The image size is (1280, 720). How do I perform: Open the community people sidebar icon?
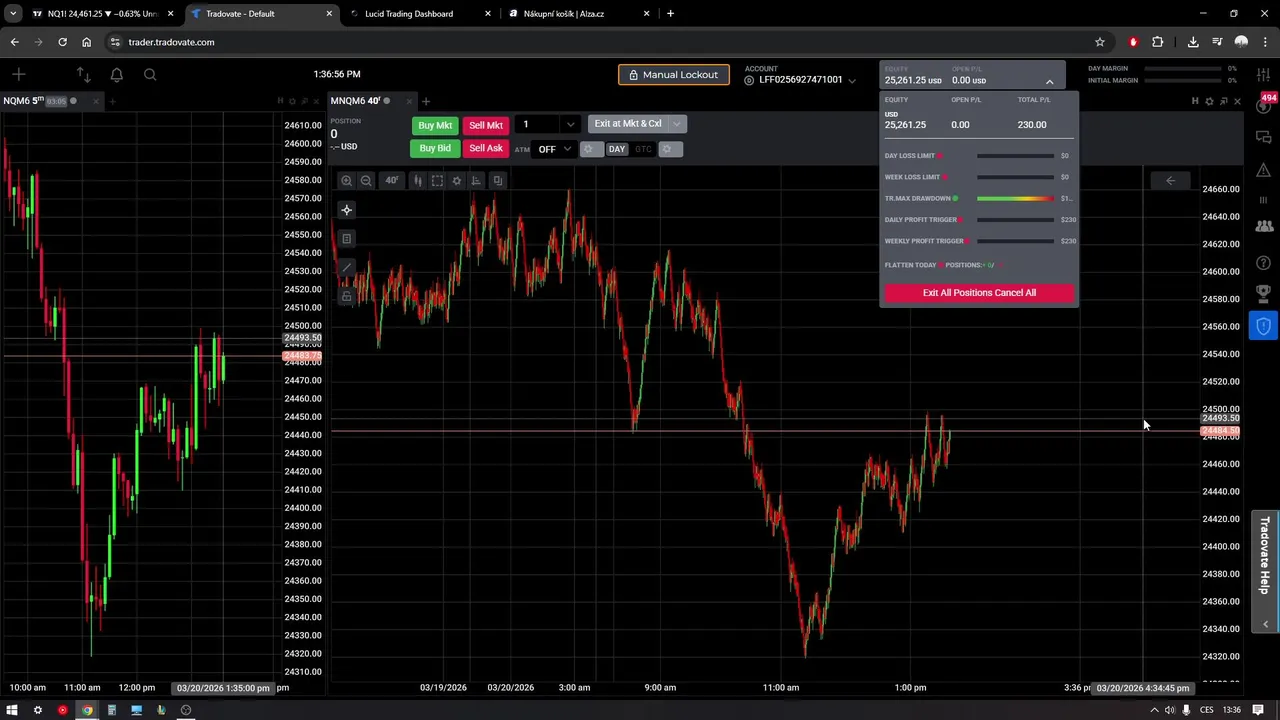click(1264, 227)
